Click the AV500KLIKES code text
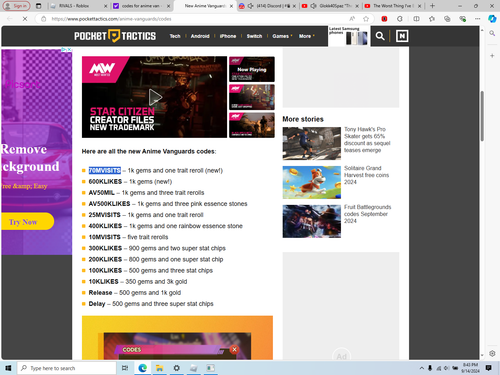The width and height of the screenshot is (500, 375). tap(109, 204)
